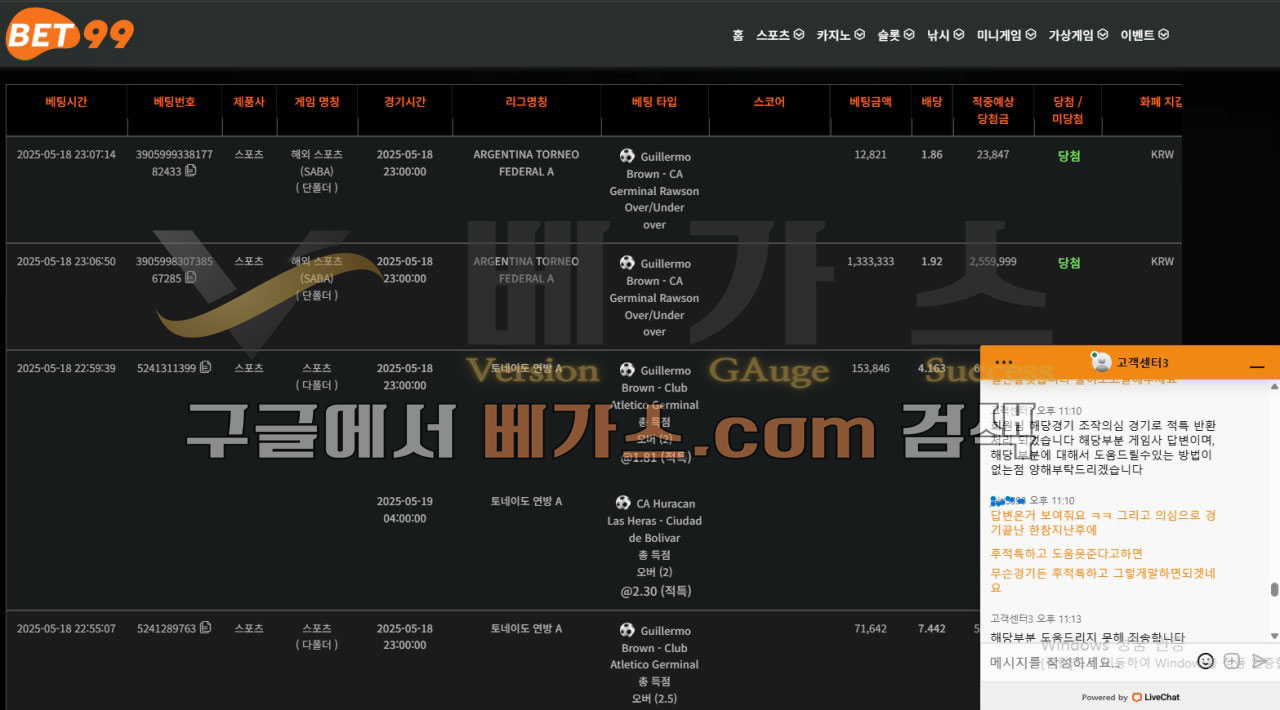Image resolution: width=1280 pixels, height=710 pixels.
Task: Click the BET99 logo
Action: tap(70, 34)
